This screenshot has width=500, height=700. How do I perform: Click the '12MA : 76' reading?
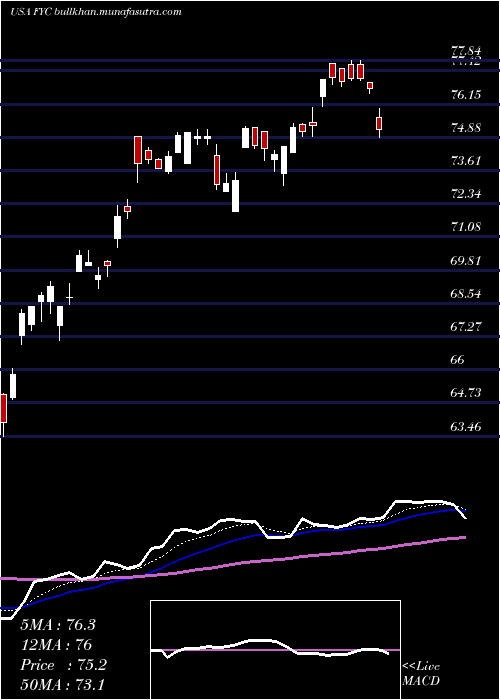pyautogui.click(x=56, y=645)
